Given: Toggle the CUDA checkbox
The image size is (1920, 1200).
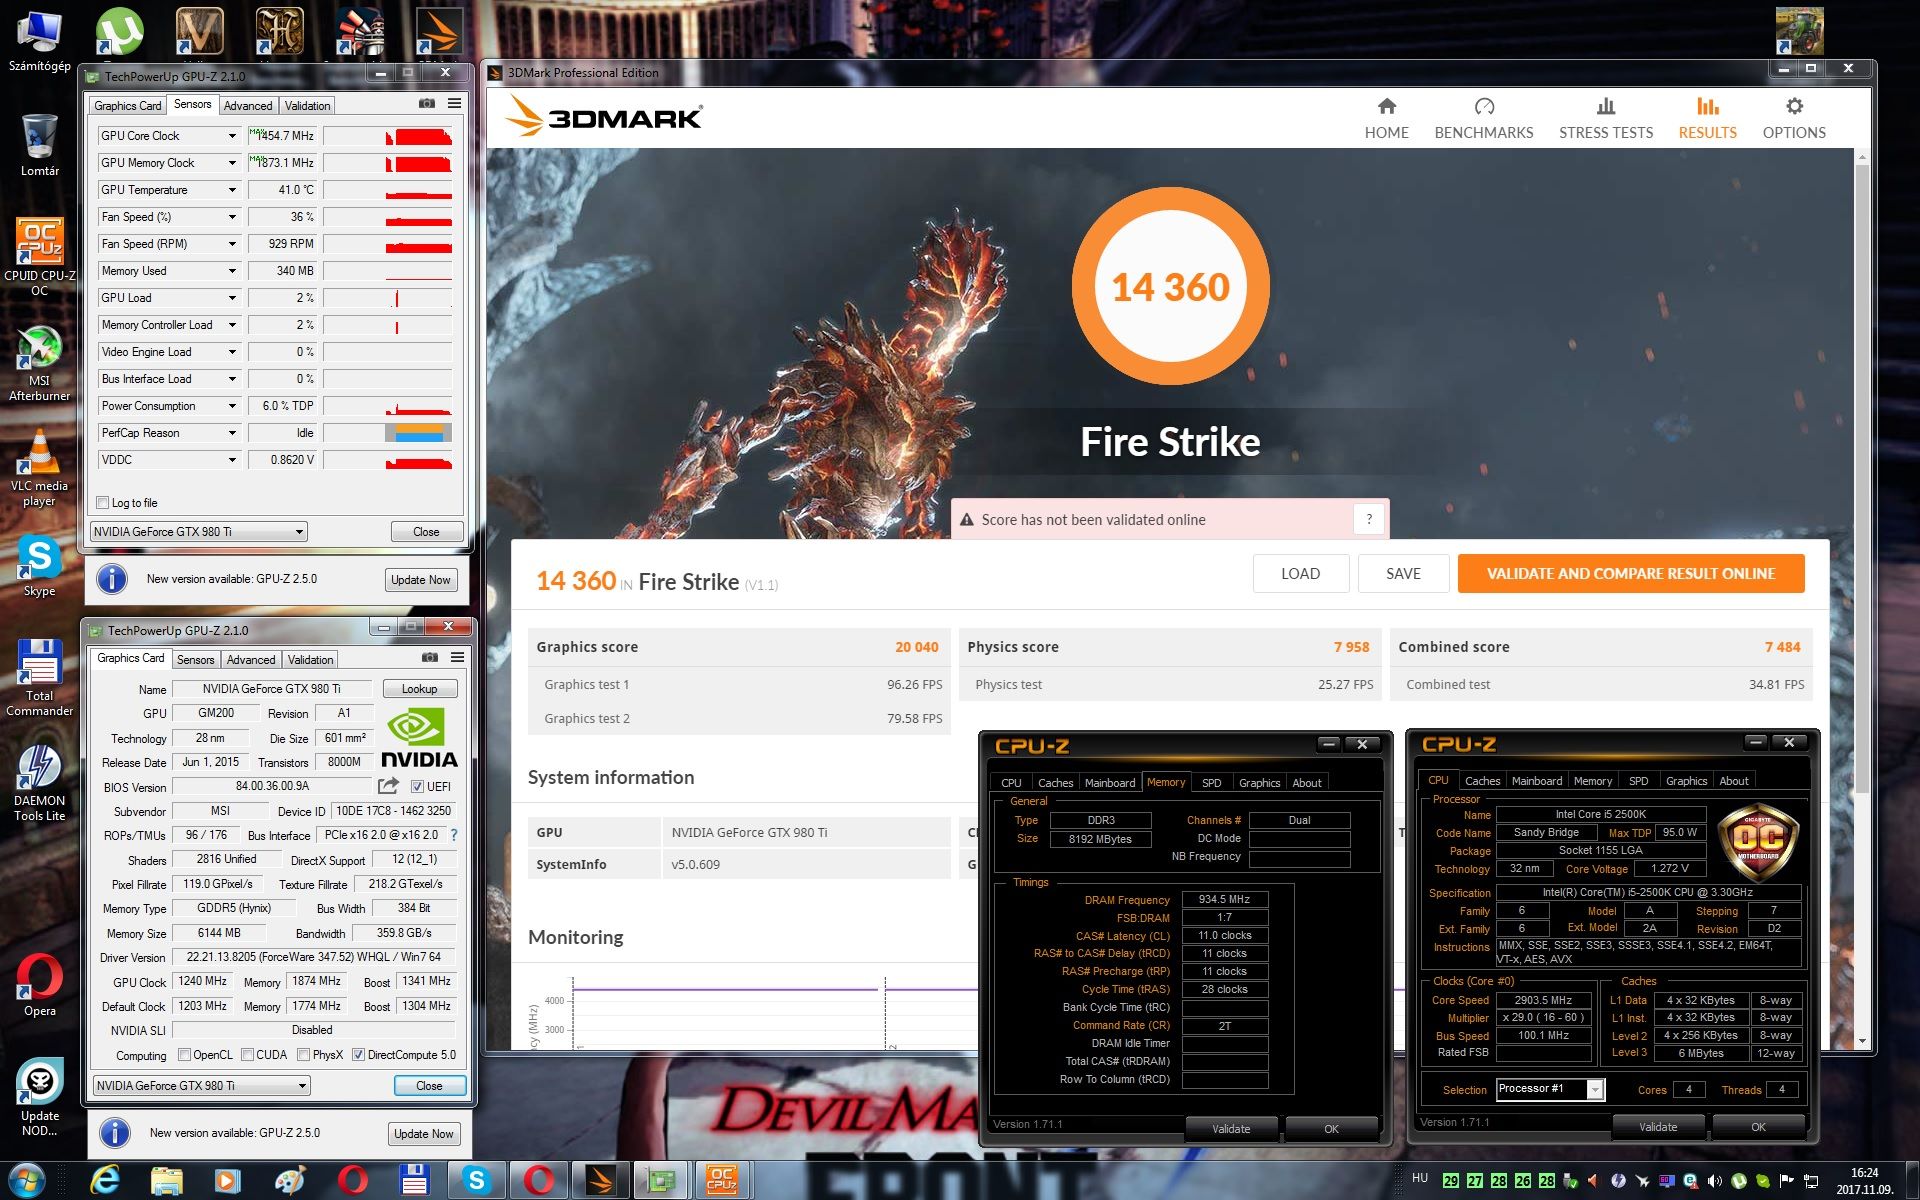Looking at the screenshot, I should [x=247, y=1055].
